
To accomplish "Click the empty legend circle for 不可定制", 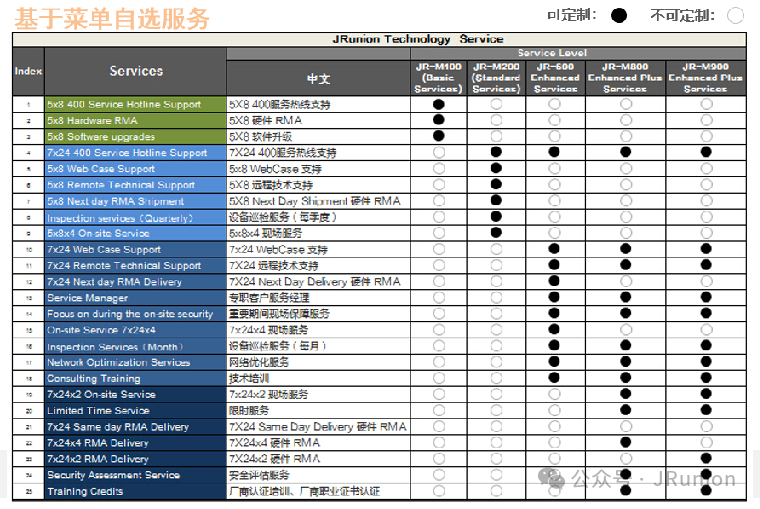I will coord(735,15).
